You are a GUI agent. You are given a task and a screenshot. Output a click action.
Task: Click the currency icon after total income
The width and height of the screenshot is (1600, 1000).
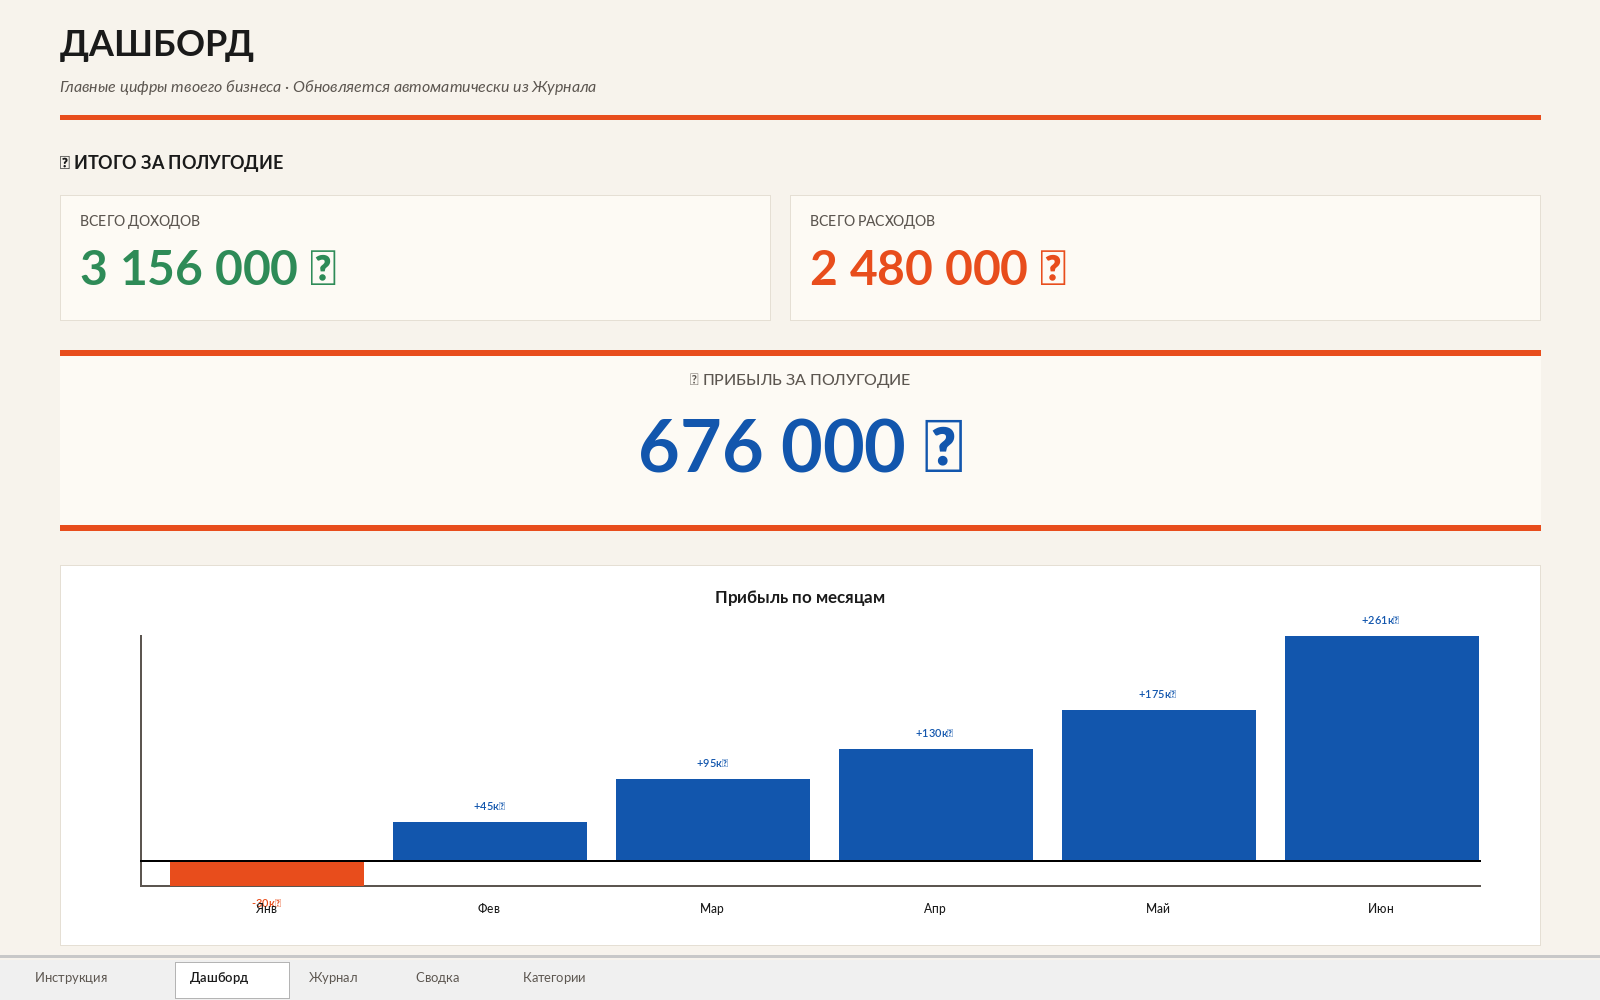[x=323, y=268]
